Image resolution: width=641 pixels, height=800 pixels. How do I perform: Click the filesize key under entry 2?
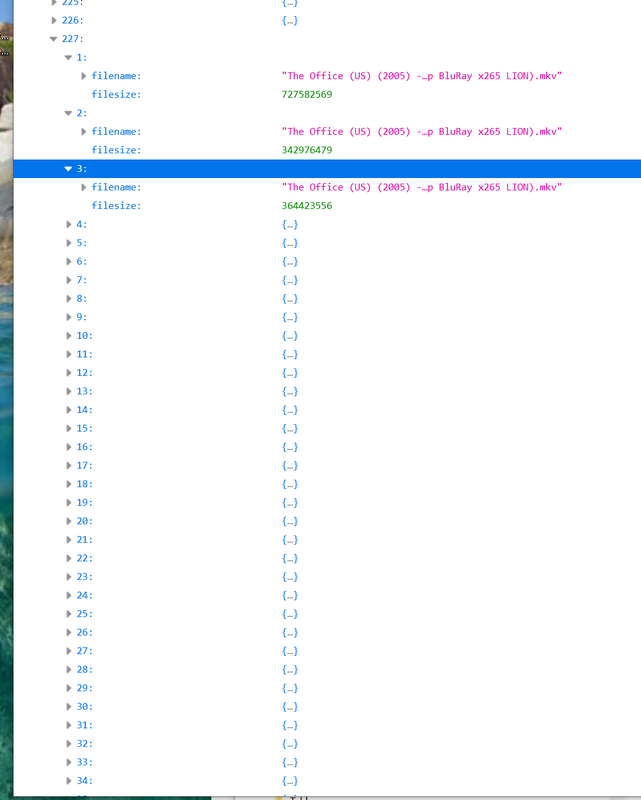pos(116,150)
